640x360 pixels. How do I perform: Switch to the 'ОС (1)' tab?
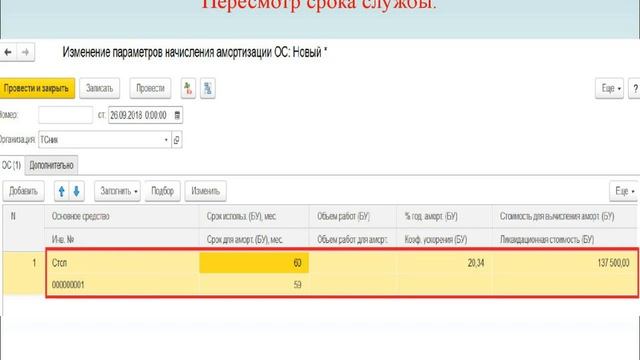pyautogui.click(x=11, y=165)
